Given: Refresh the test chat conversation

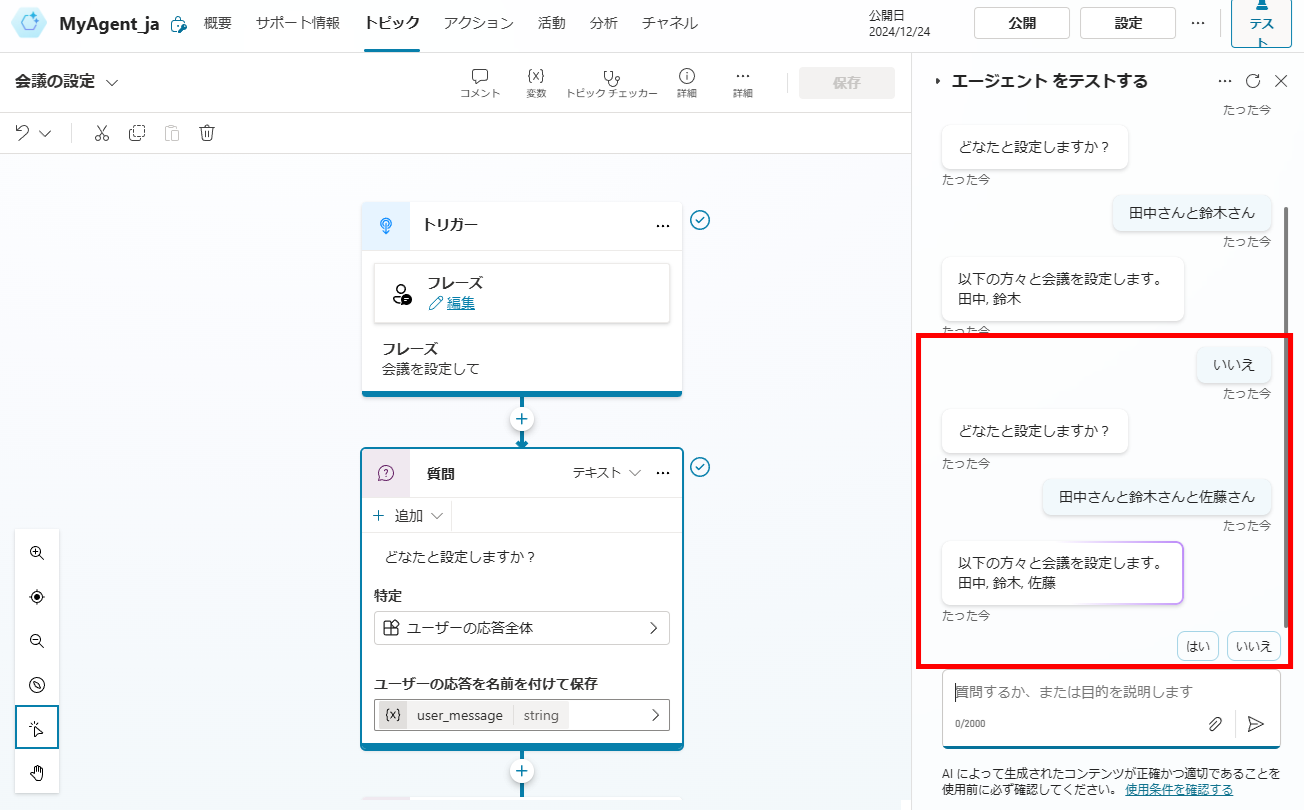Looking at the screenshot, I should point(1253,81).
